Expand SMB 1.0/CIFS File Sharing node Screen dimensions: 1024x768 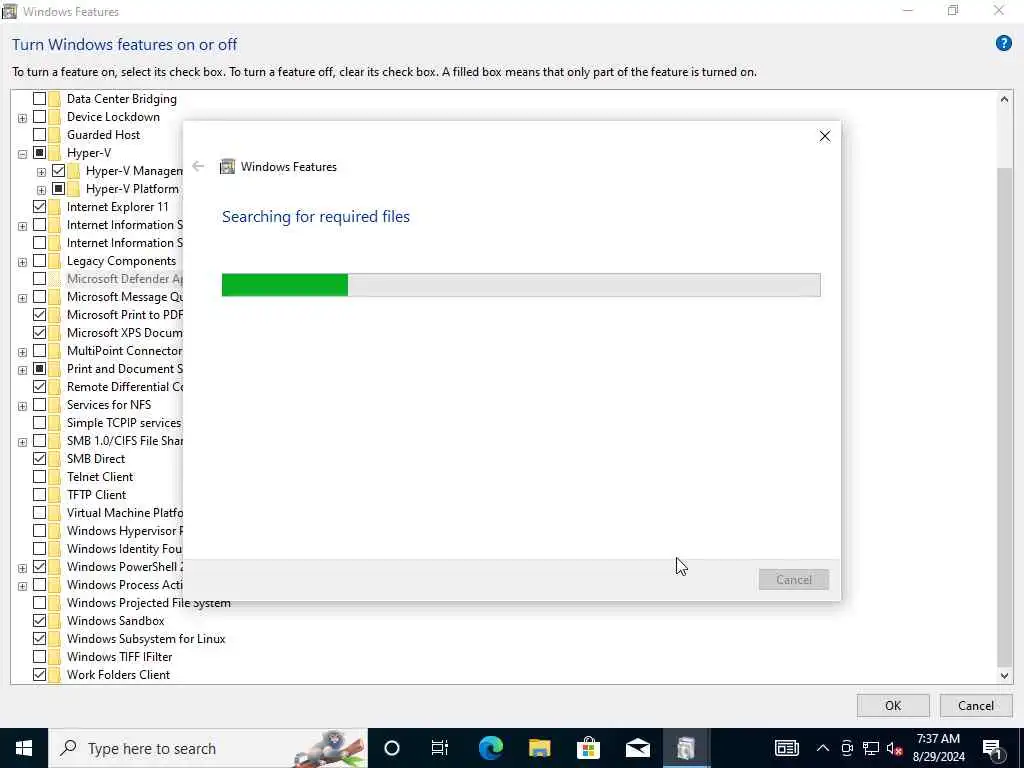click(x=22, y=442)
